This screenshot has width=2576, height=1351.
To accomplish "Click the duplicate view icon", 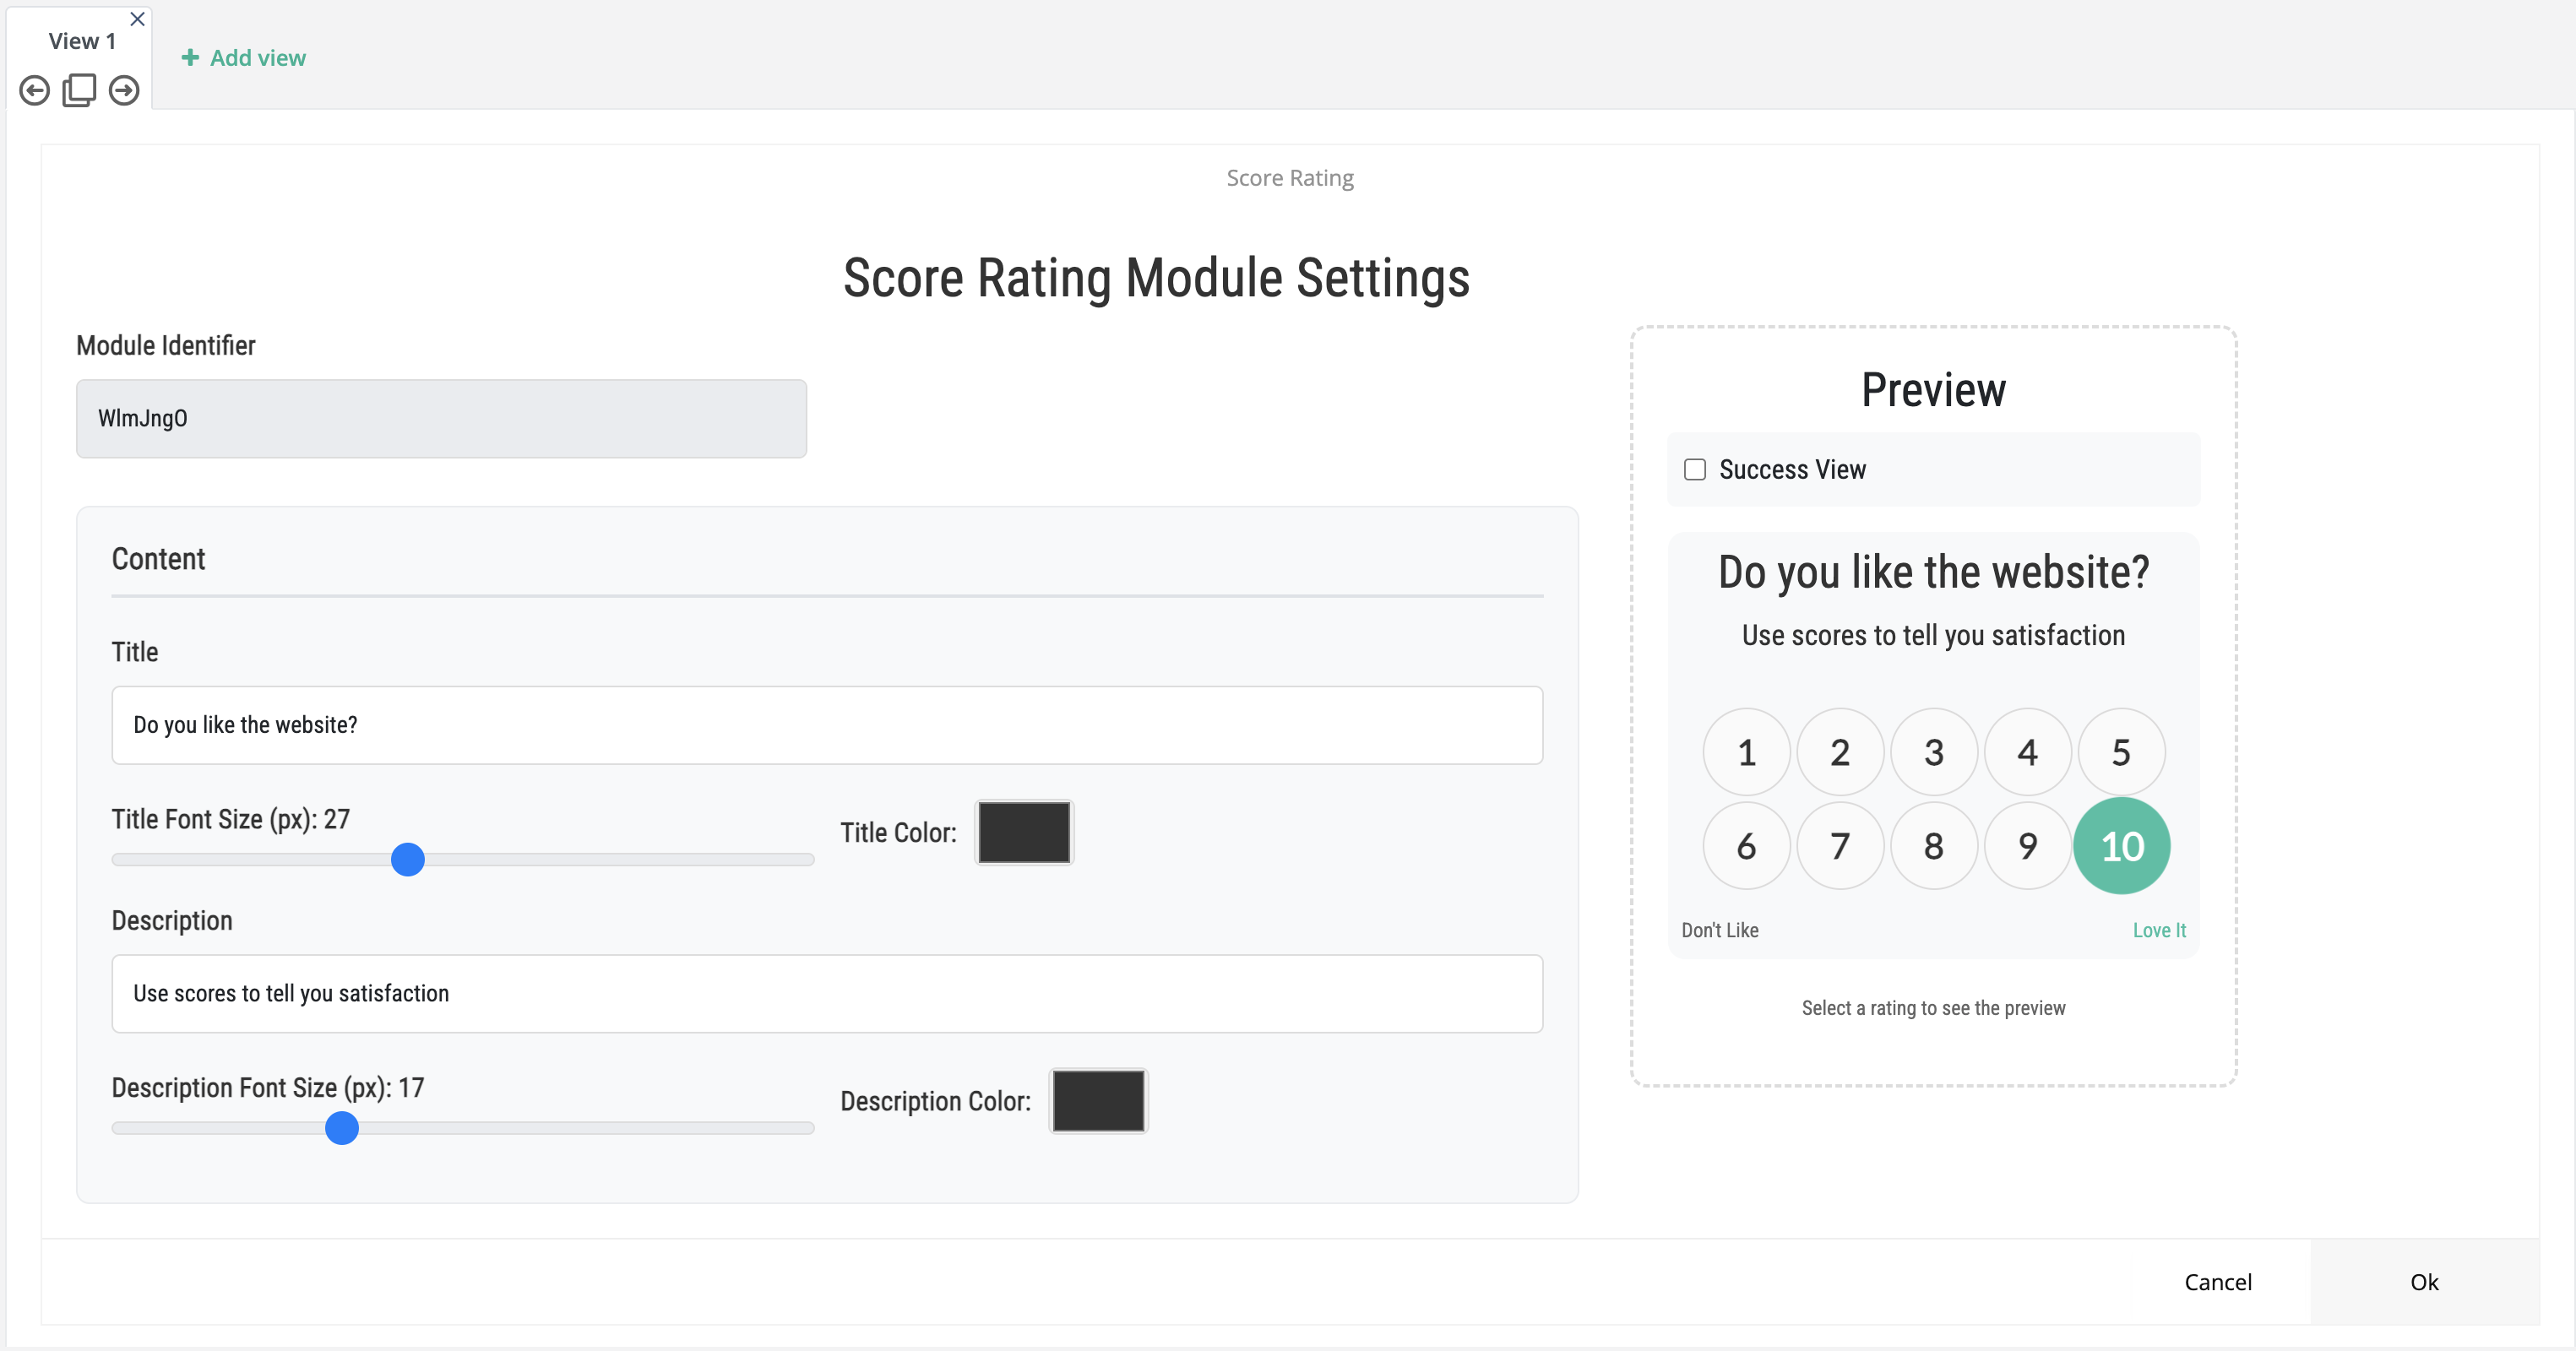I will (x=79, y=91).
